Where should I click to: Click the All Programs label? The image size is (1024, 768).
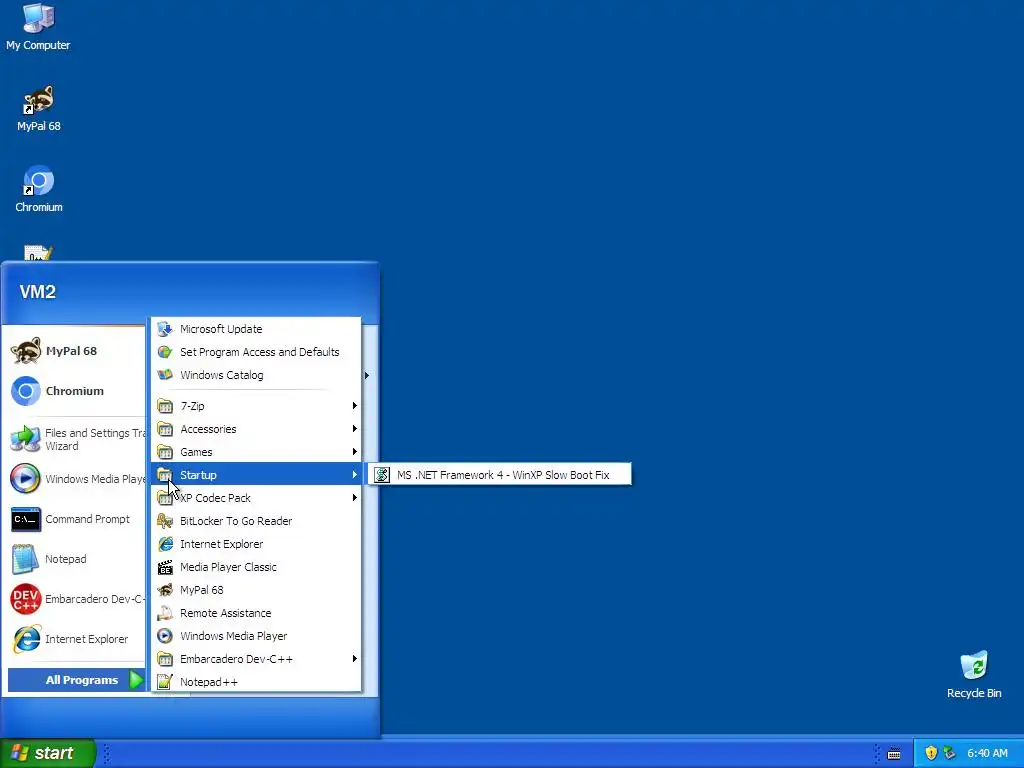[82, 680]
